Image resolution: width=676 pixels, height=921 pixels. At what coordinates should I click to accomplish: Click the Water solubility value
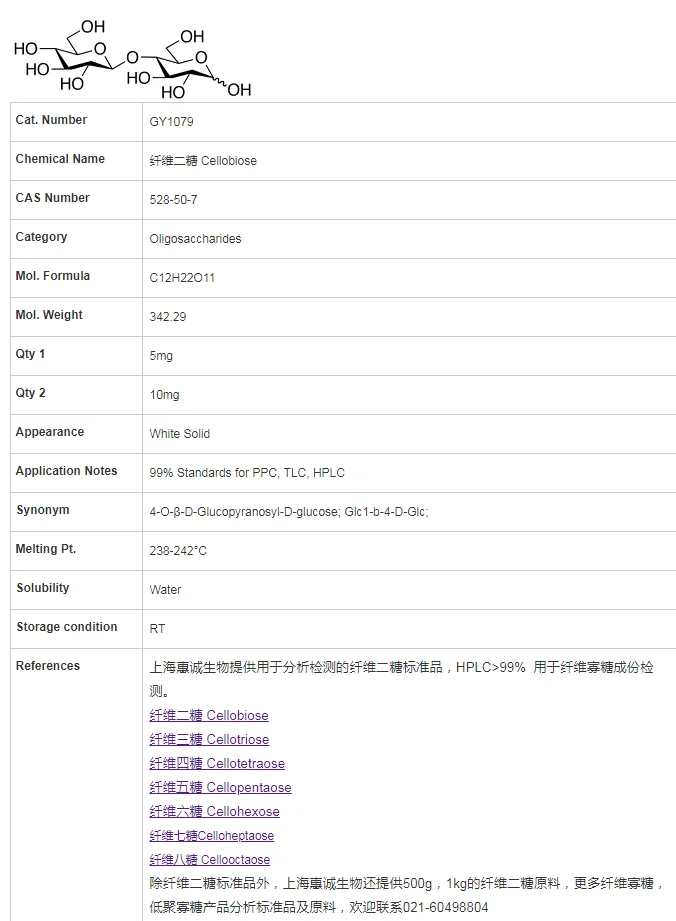coord(165,590)
